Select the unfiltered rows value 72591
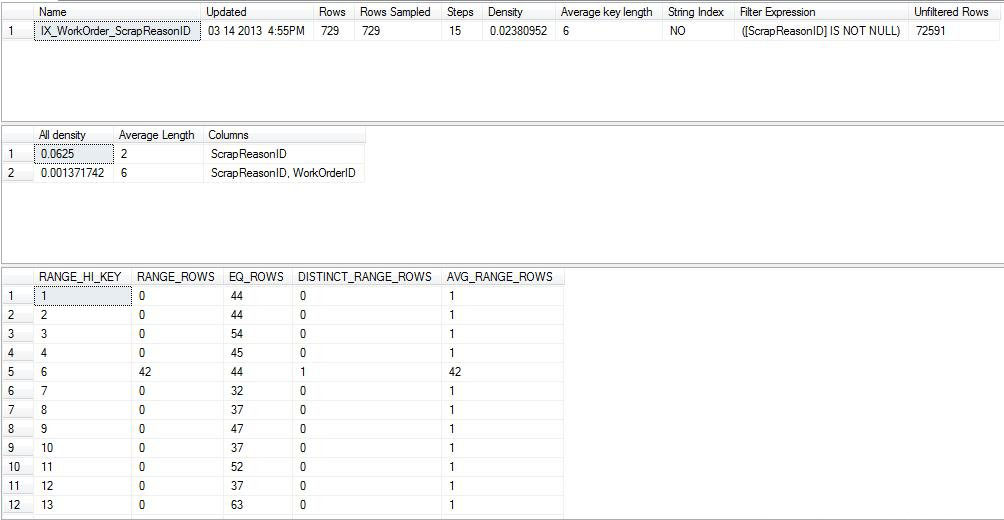Image resolution: width=1004 pixels, height=520 pixels. tap(954, 31)
